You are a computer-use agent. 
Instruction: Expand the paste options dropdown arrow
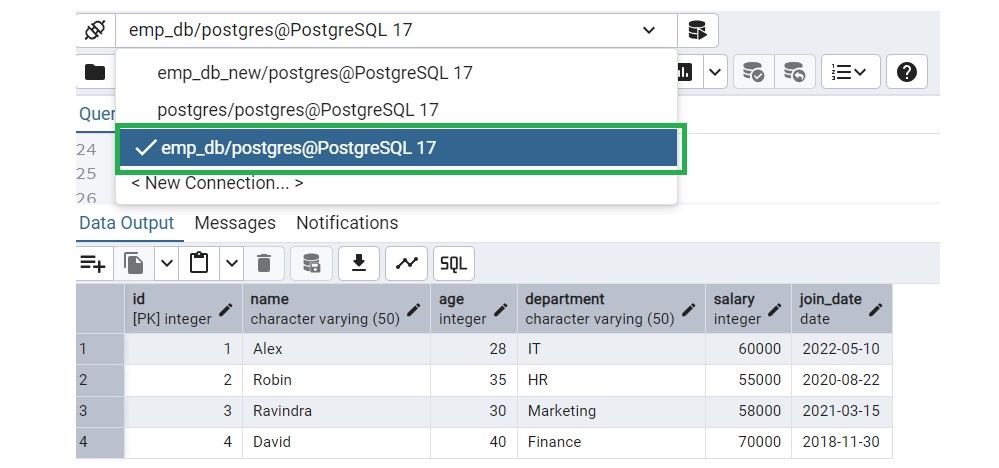click(231, 263)
